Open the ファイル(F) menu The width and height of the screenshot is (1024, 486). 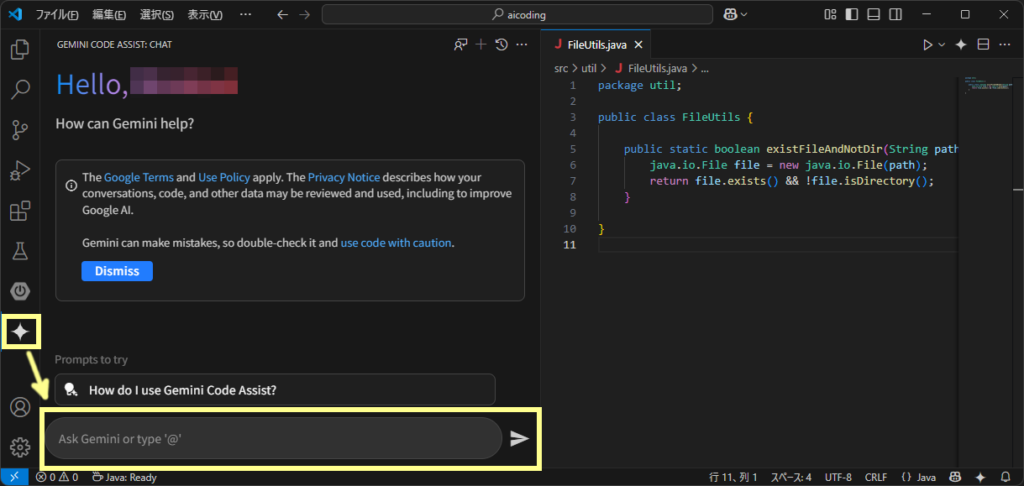pyautogui.click(x=57, y=14)
